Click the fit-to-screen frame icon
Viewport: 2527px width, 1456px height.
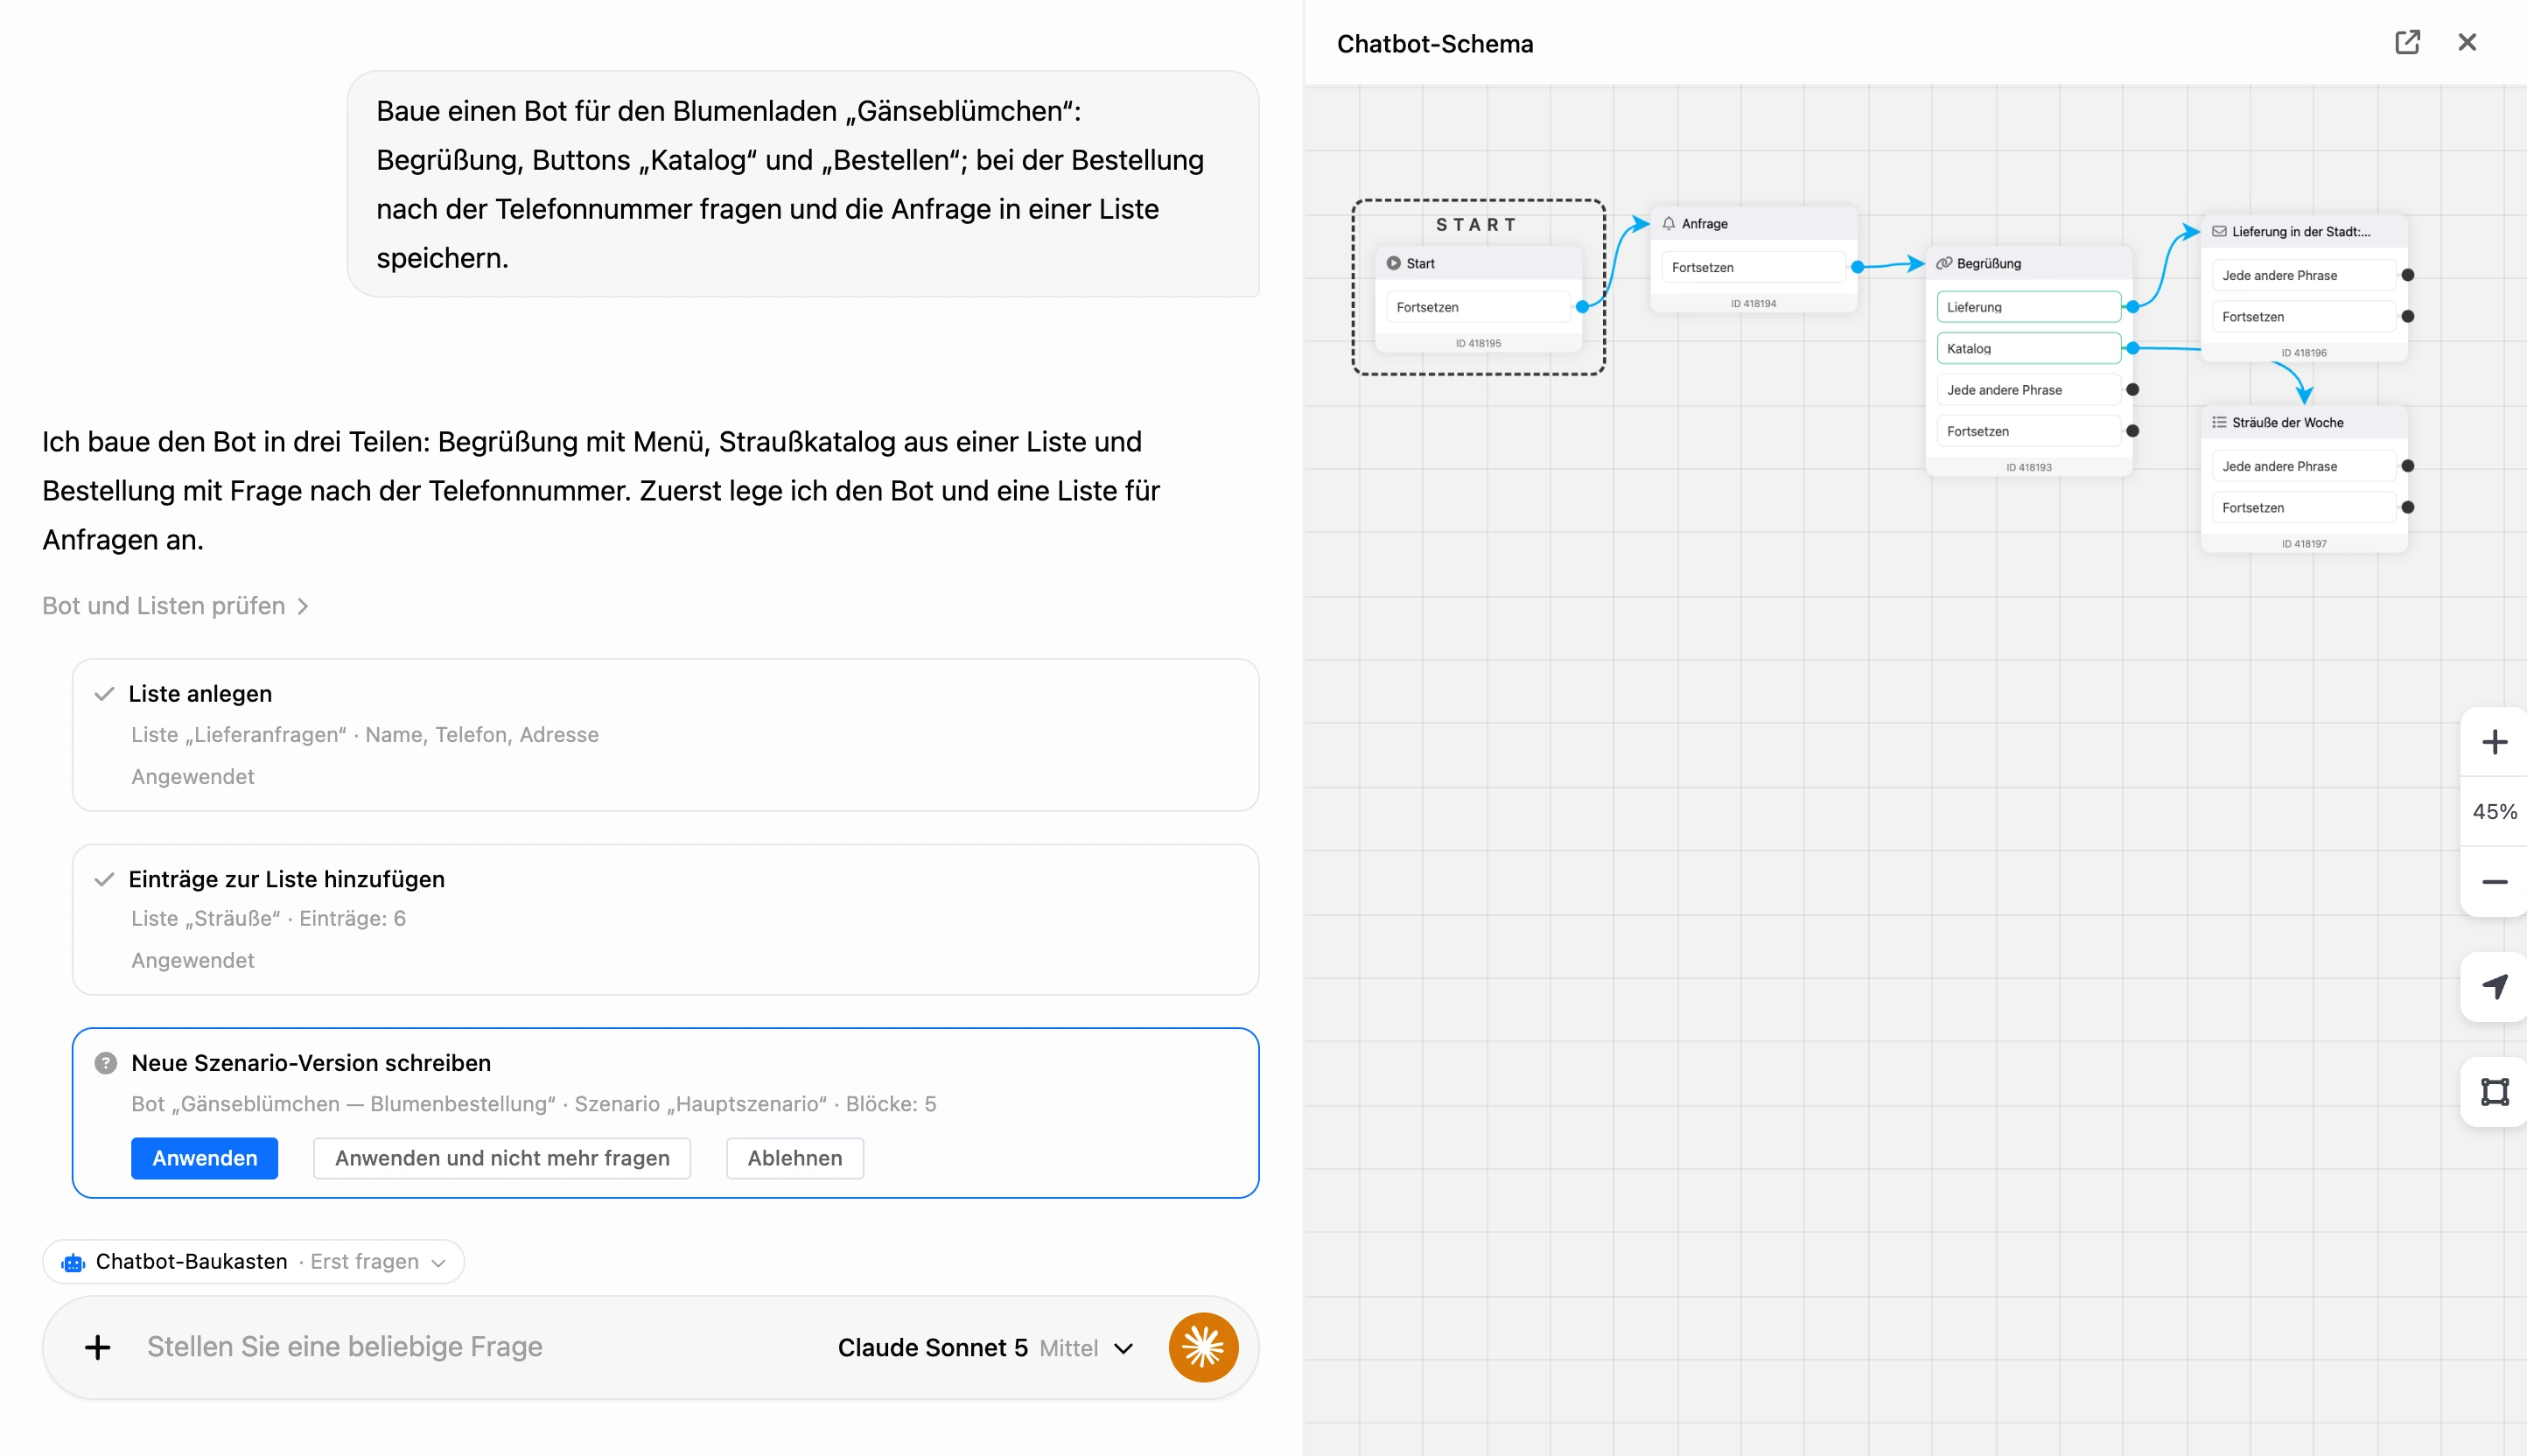coord(2494,1092)
